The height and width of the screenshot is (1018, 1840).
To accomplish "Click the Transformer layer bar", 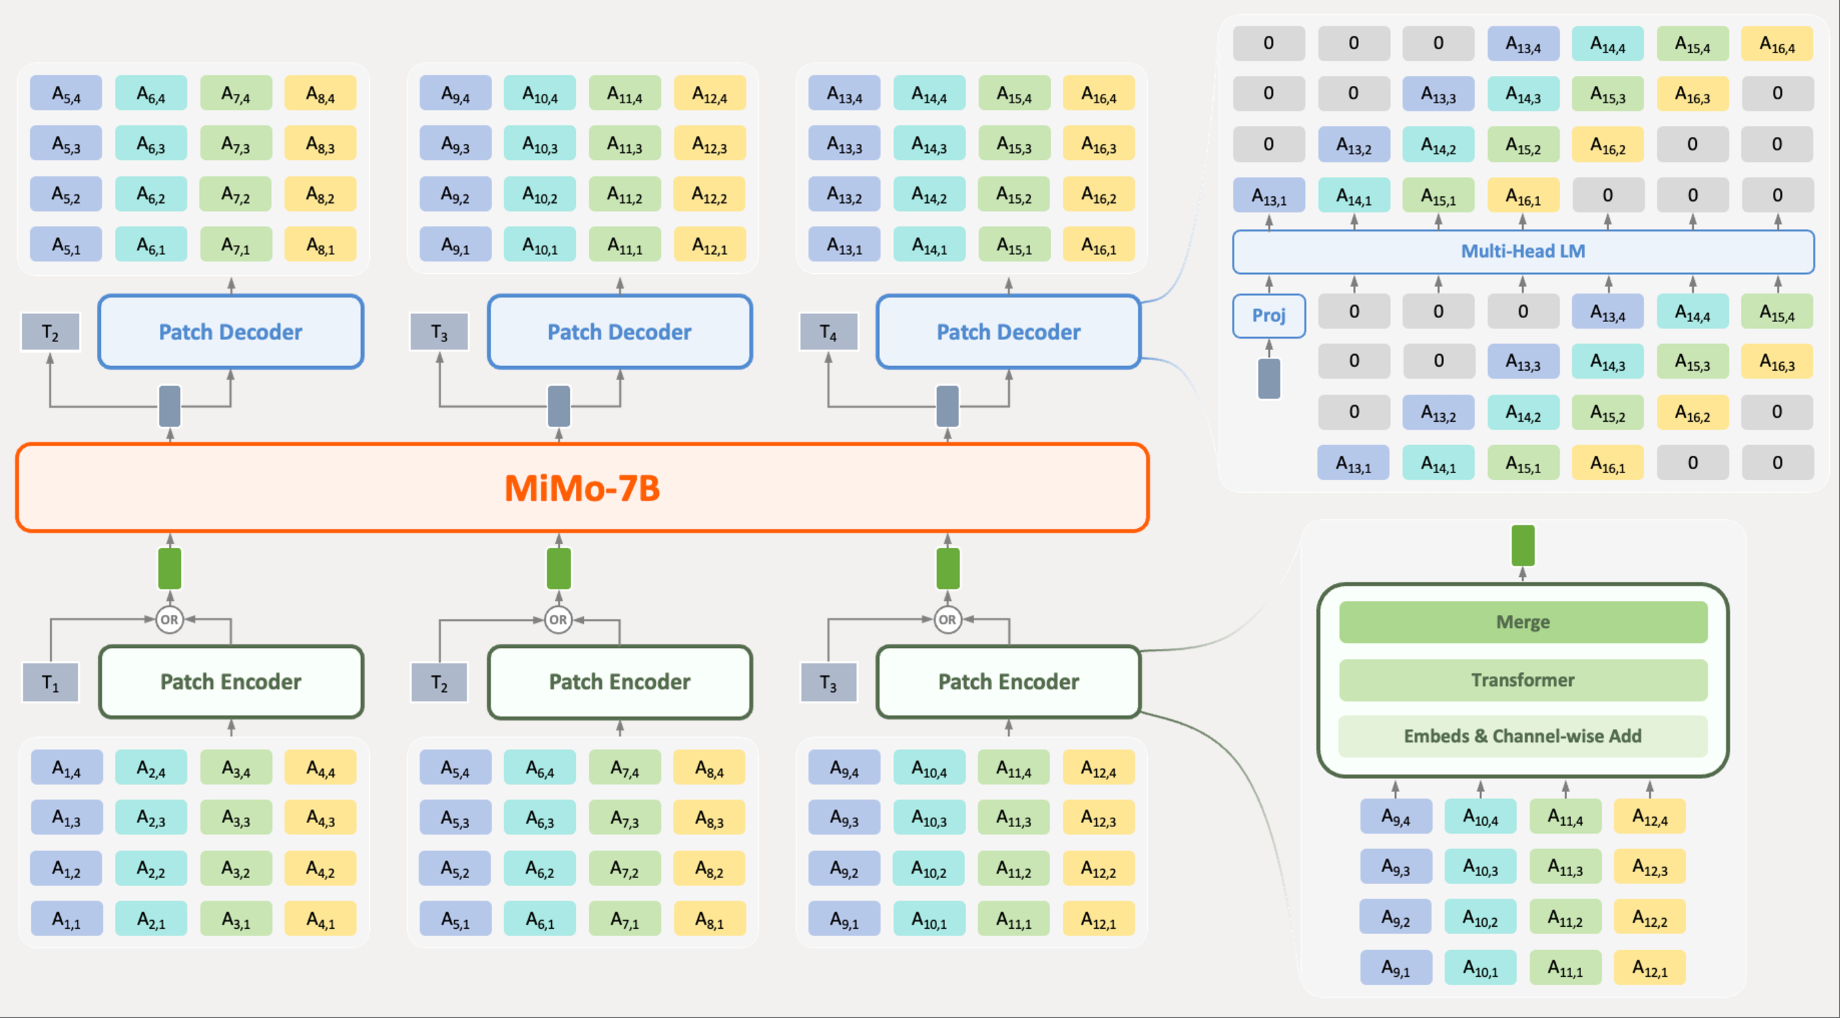I will tap(1522, 680).
